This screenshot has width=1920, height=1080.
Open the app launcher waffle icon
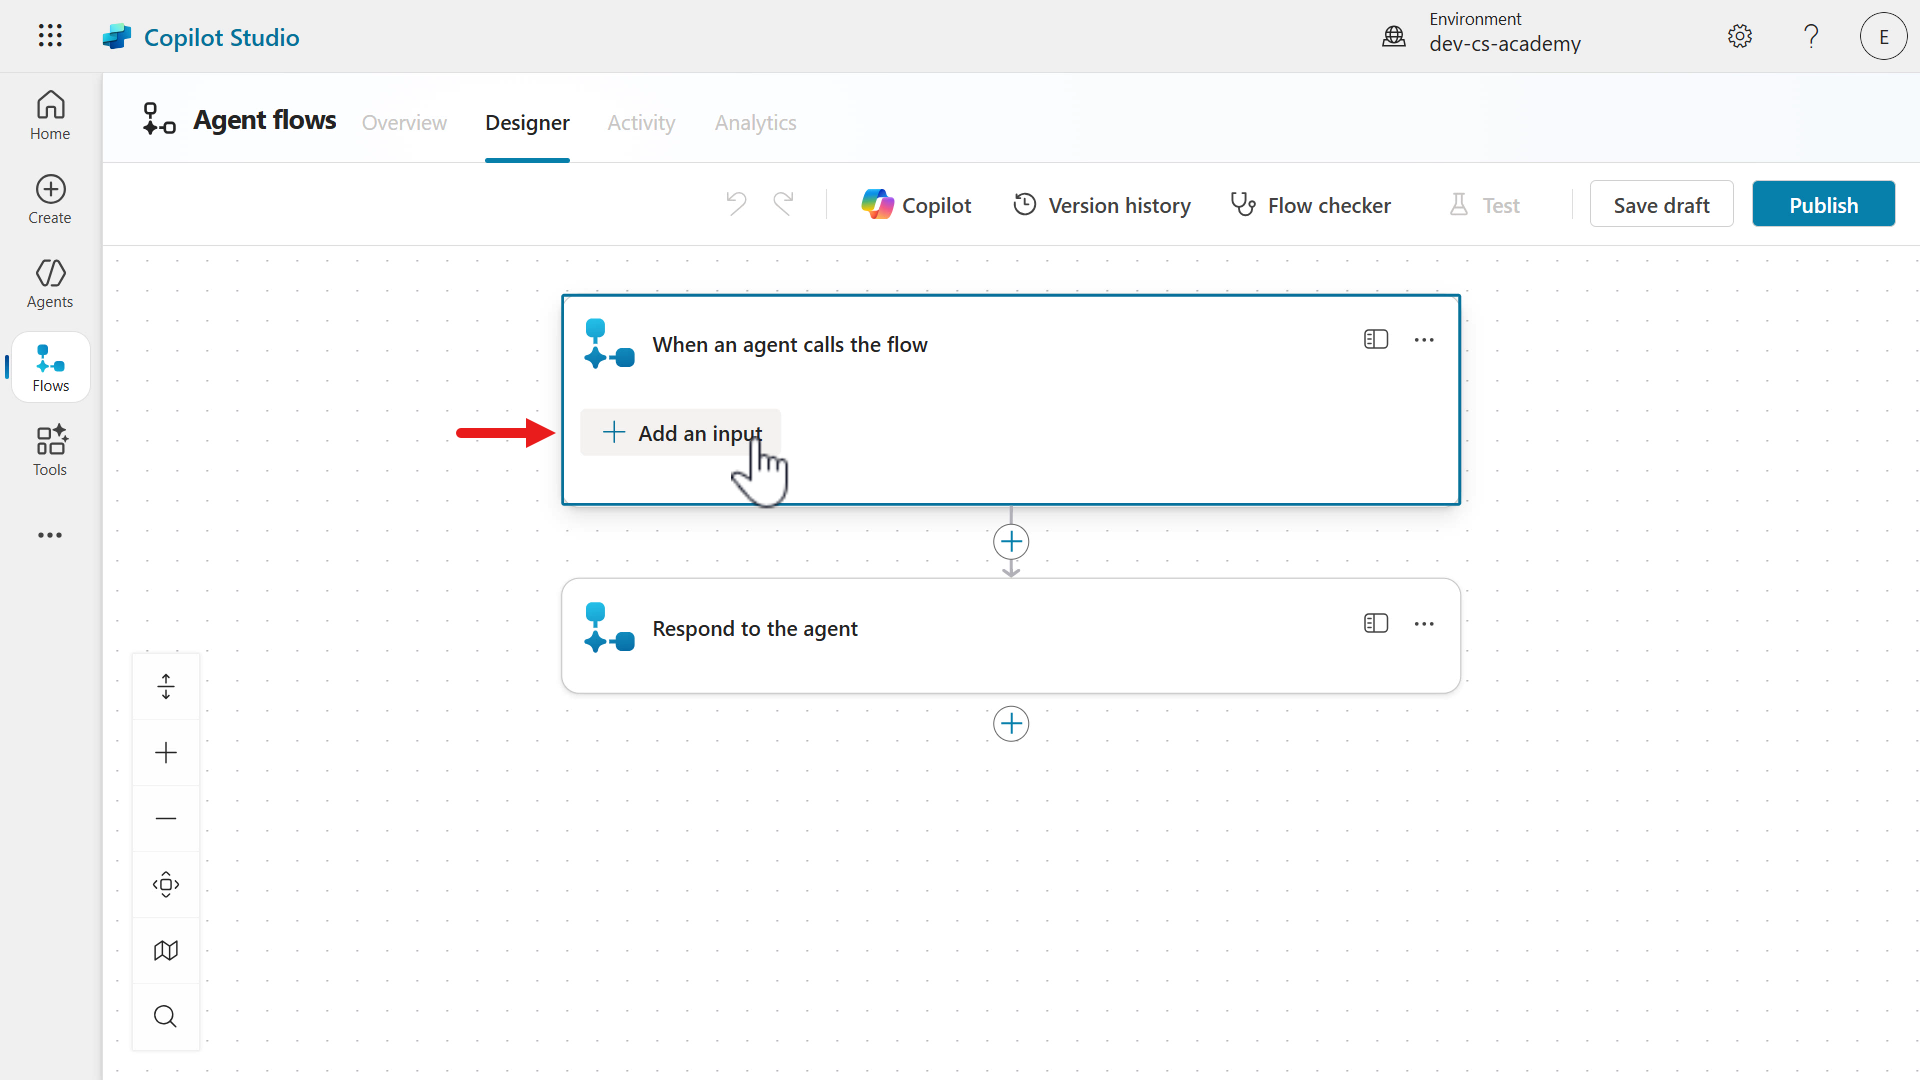[x=50, y=36]
